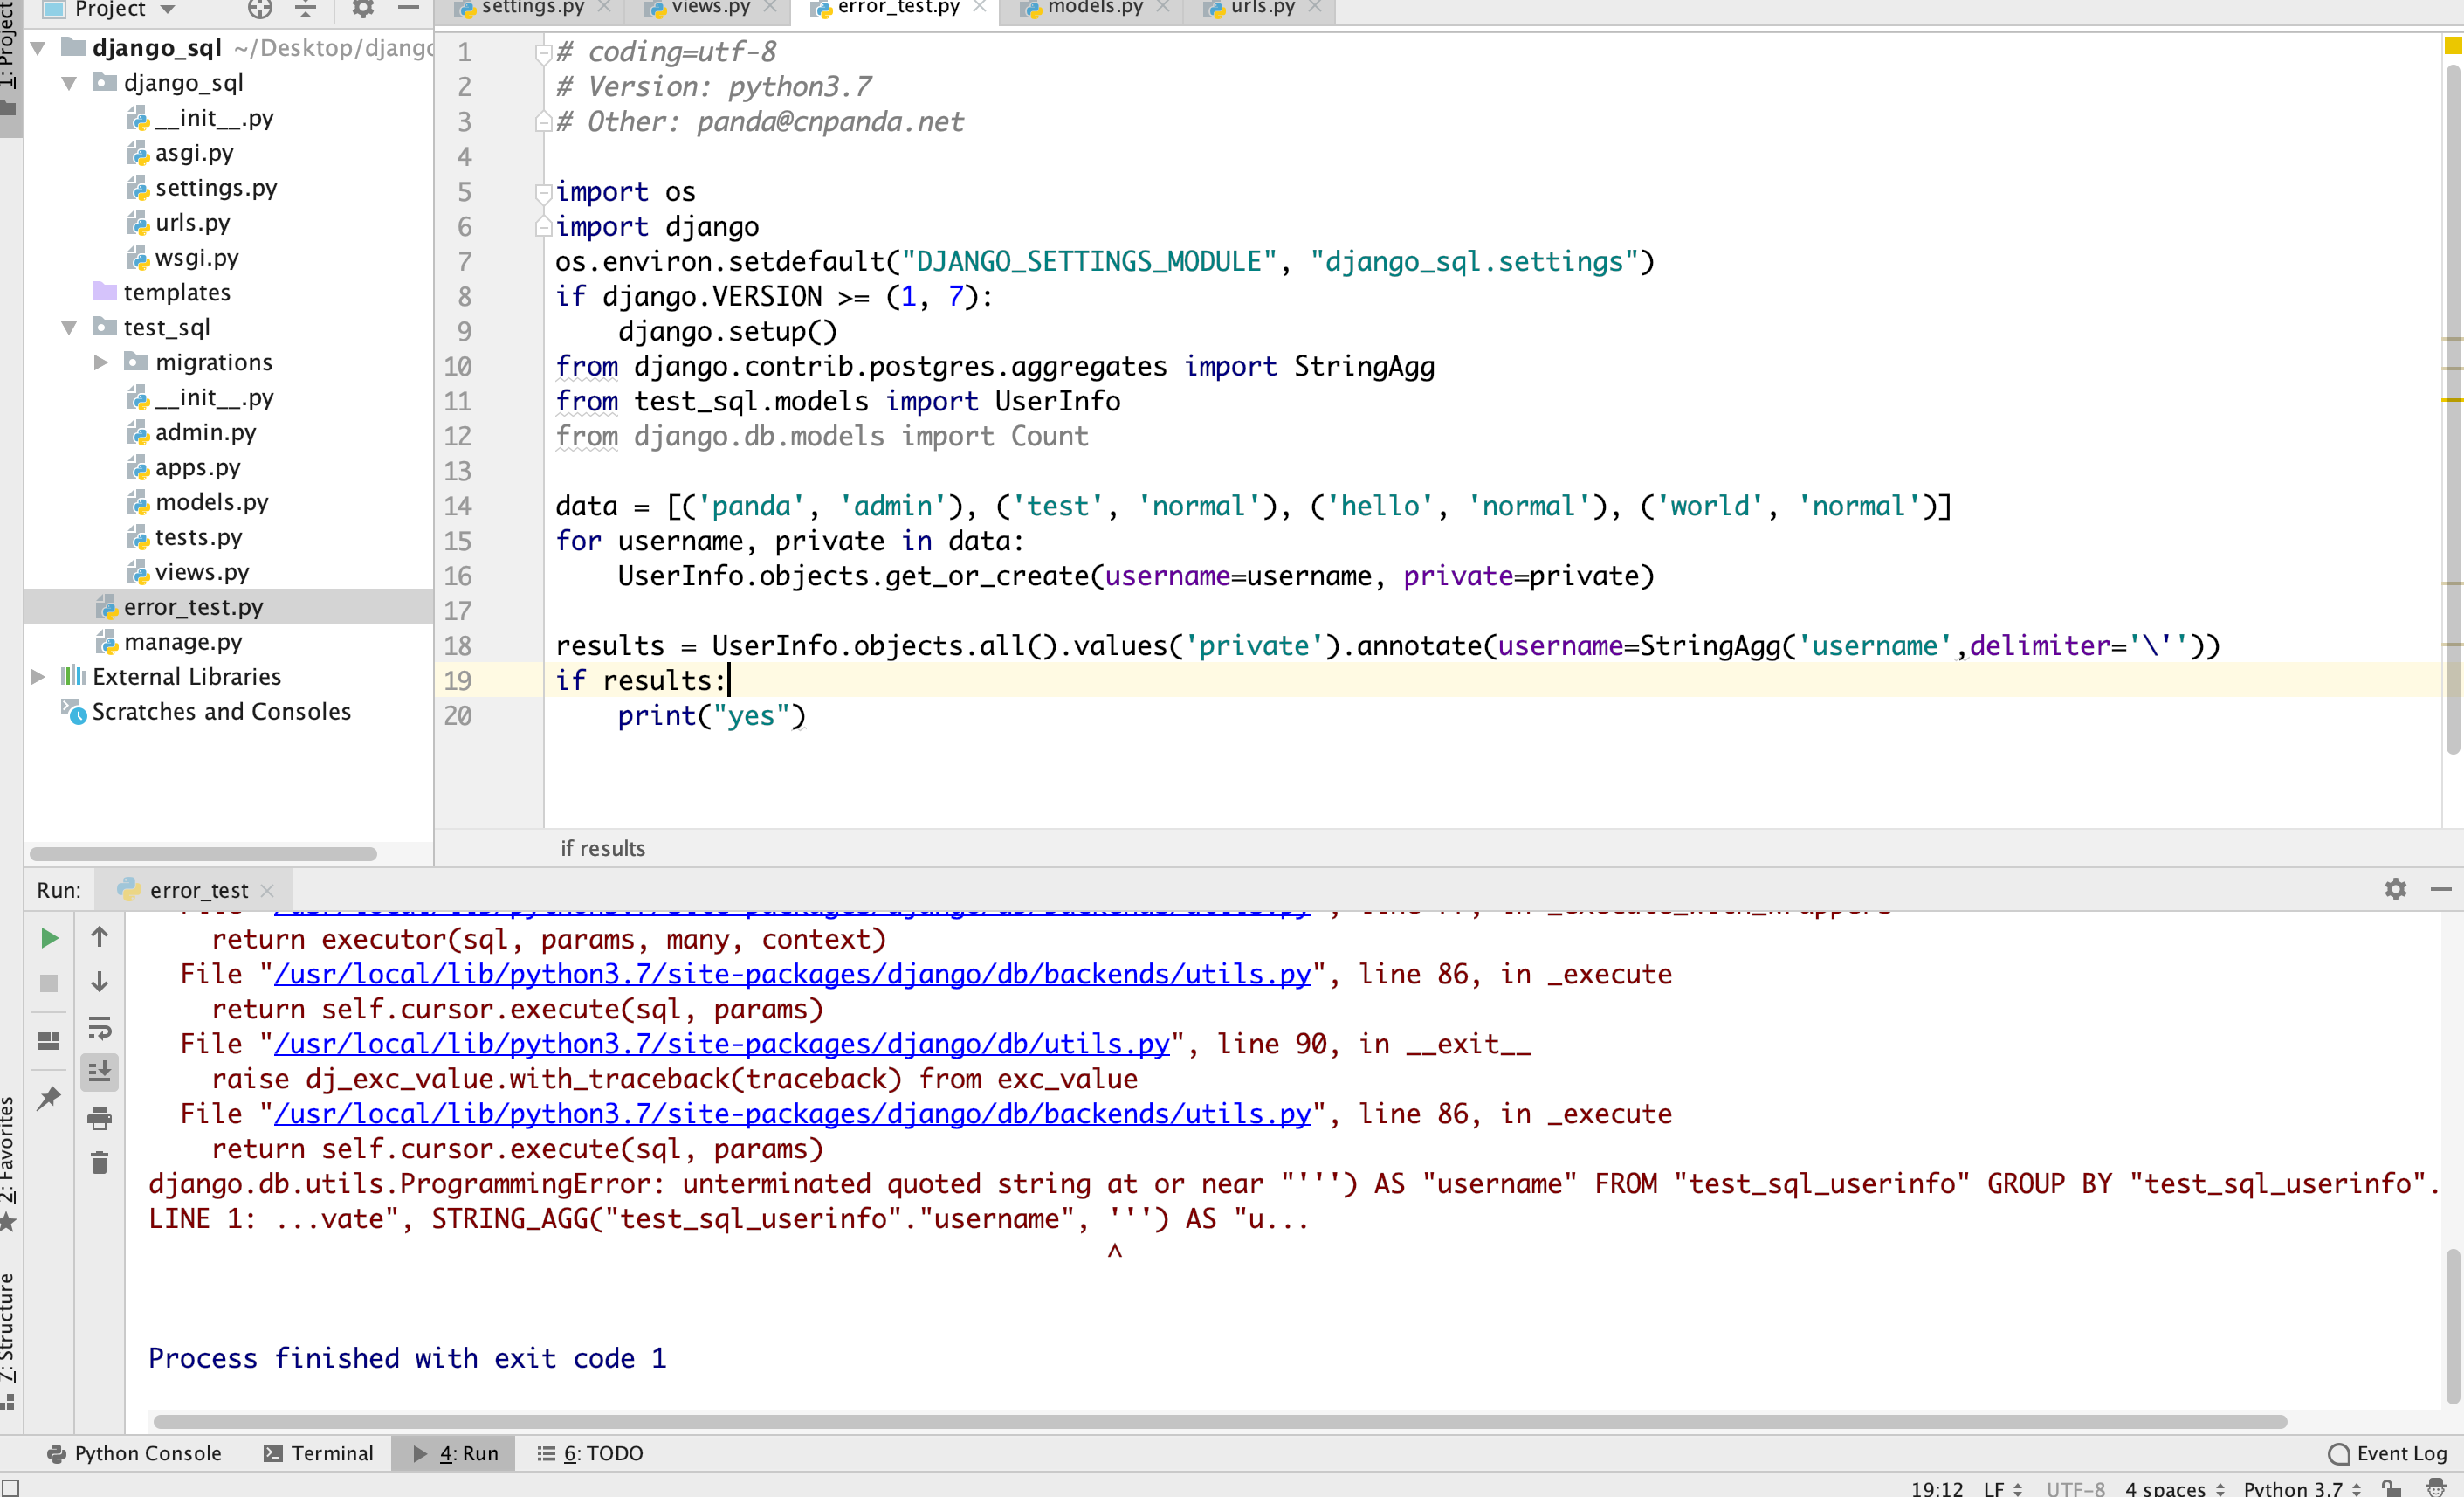Screen dimensions: 2464x1497
Task: Click line number 18 in the gutter
Action: coord(458,646)
